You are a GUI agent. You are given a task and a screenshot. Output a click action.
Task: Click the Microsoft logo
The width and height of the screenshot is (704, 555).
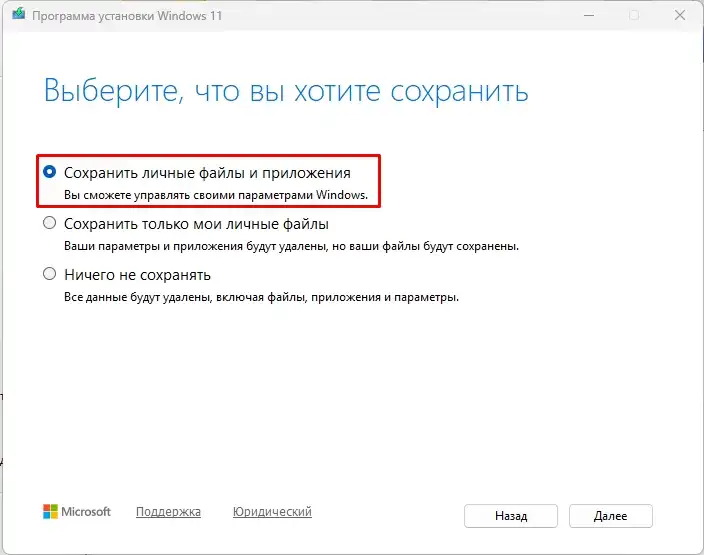(77, 511)
